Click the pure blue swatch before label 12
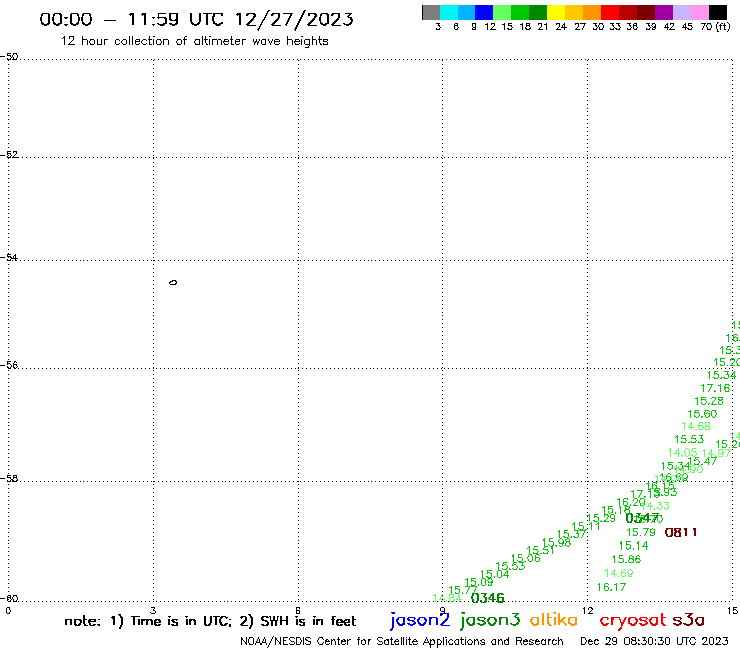 point(484,12)
